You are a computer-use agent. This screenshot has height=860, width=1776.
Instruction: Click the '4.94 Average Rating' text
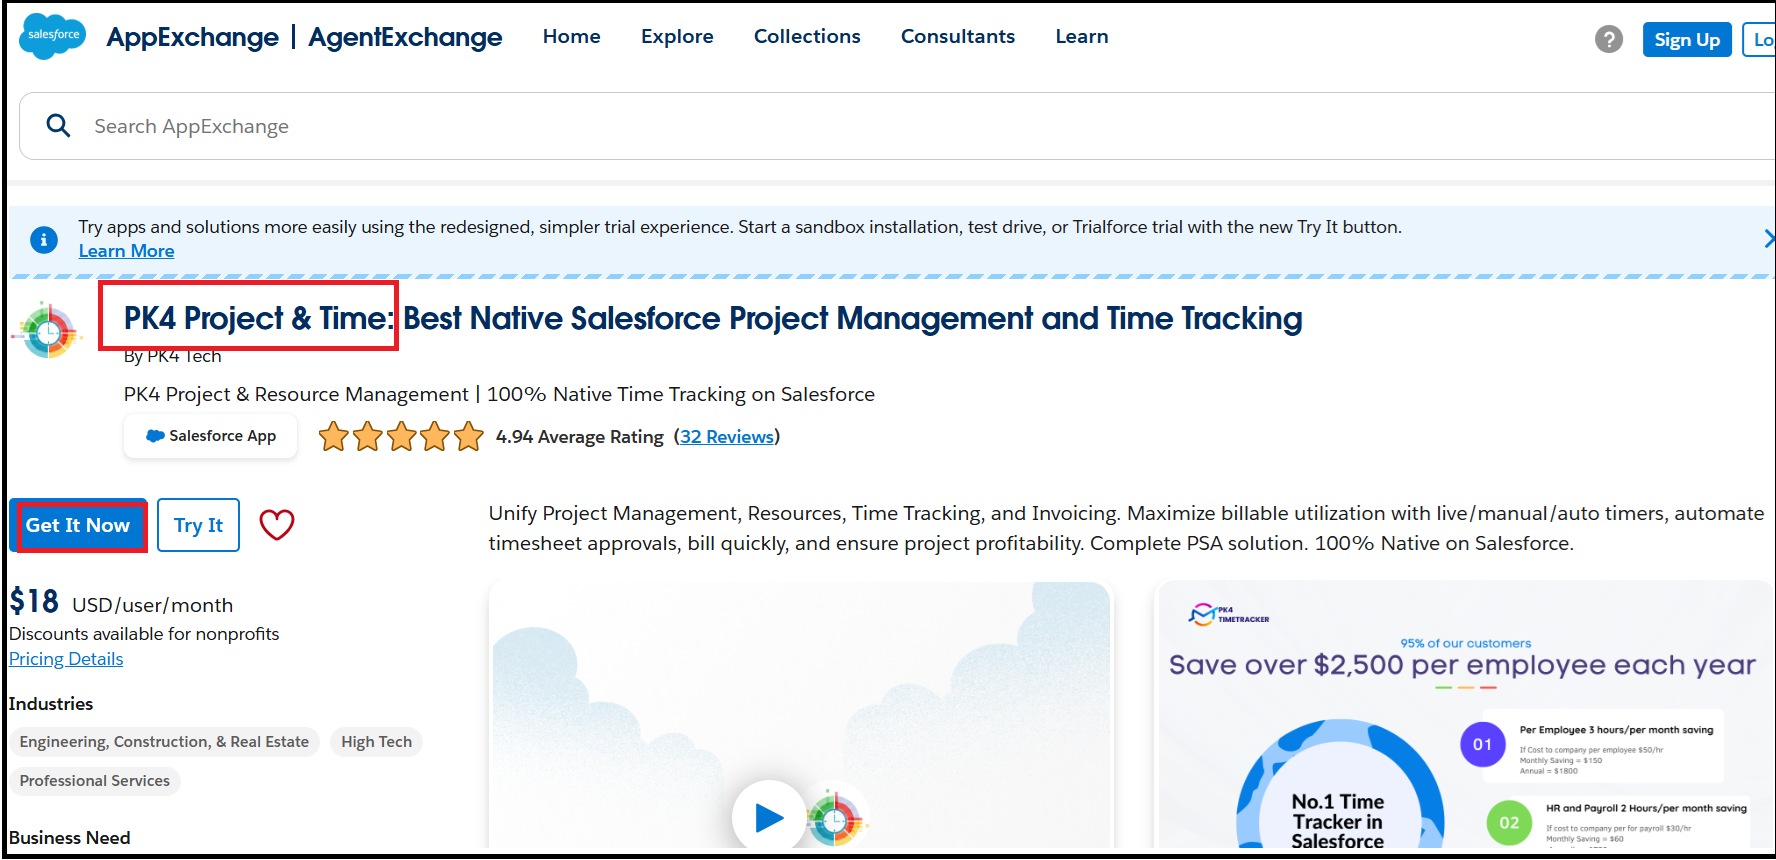(580, 437)
